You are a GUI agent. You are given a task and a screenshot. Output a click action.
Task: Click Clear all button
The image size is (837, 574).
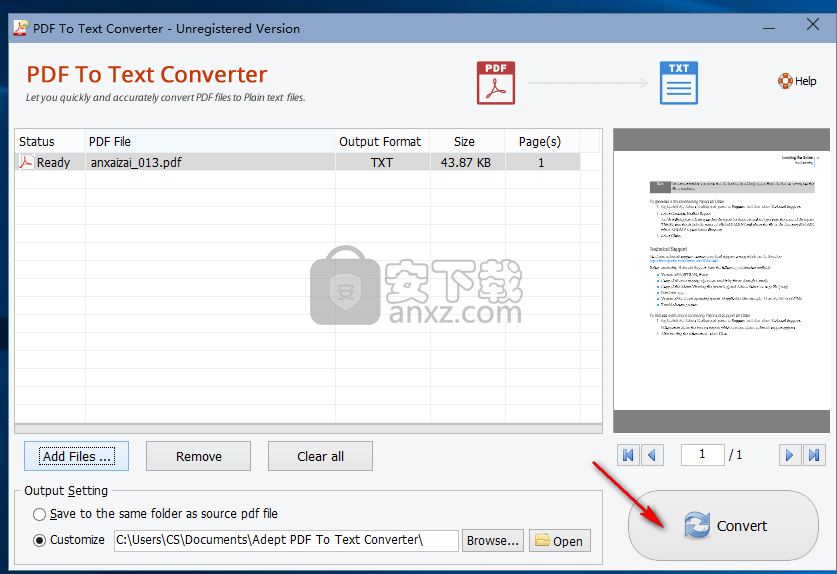(x=320, y=456)
